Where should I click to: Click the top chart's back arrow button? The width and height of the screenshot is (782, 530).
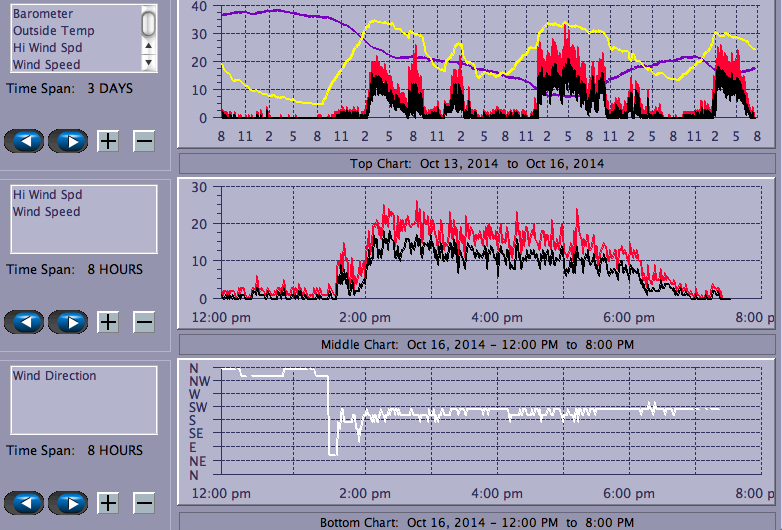[x=24, y=141]
